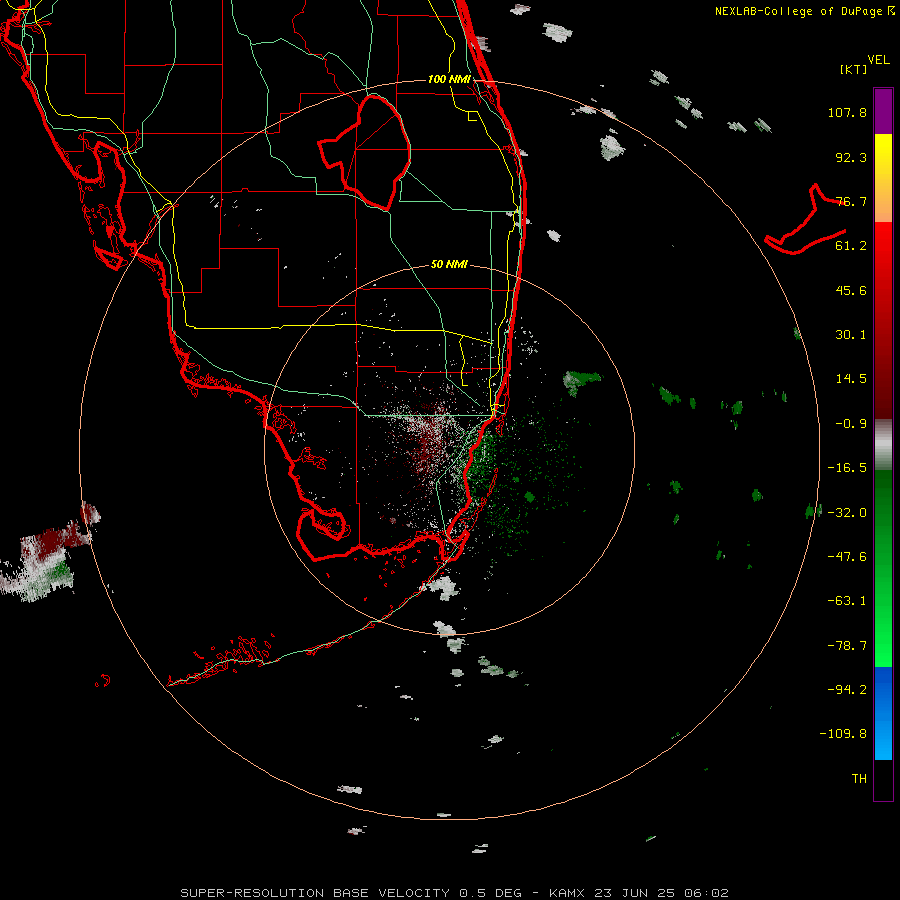Click the Bahamas island outline east of Florida
900x900 pixels.
click(805, 219)
